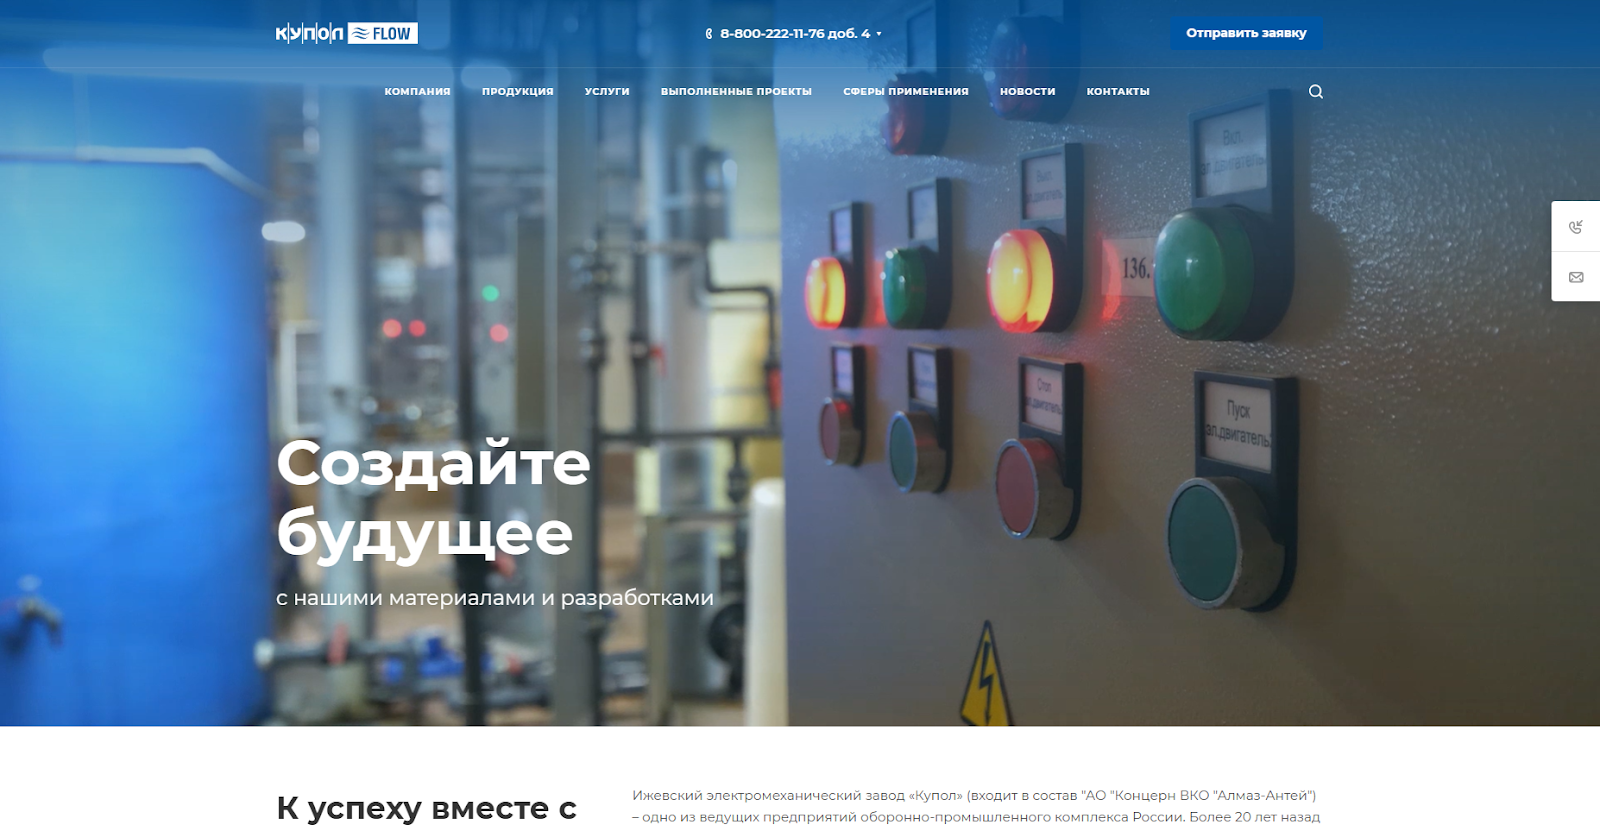This screenshot has height=831, width=1600.
Task: Open the Контакты page
Action: pos(1118,91)
